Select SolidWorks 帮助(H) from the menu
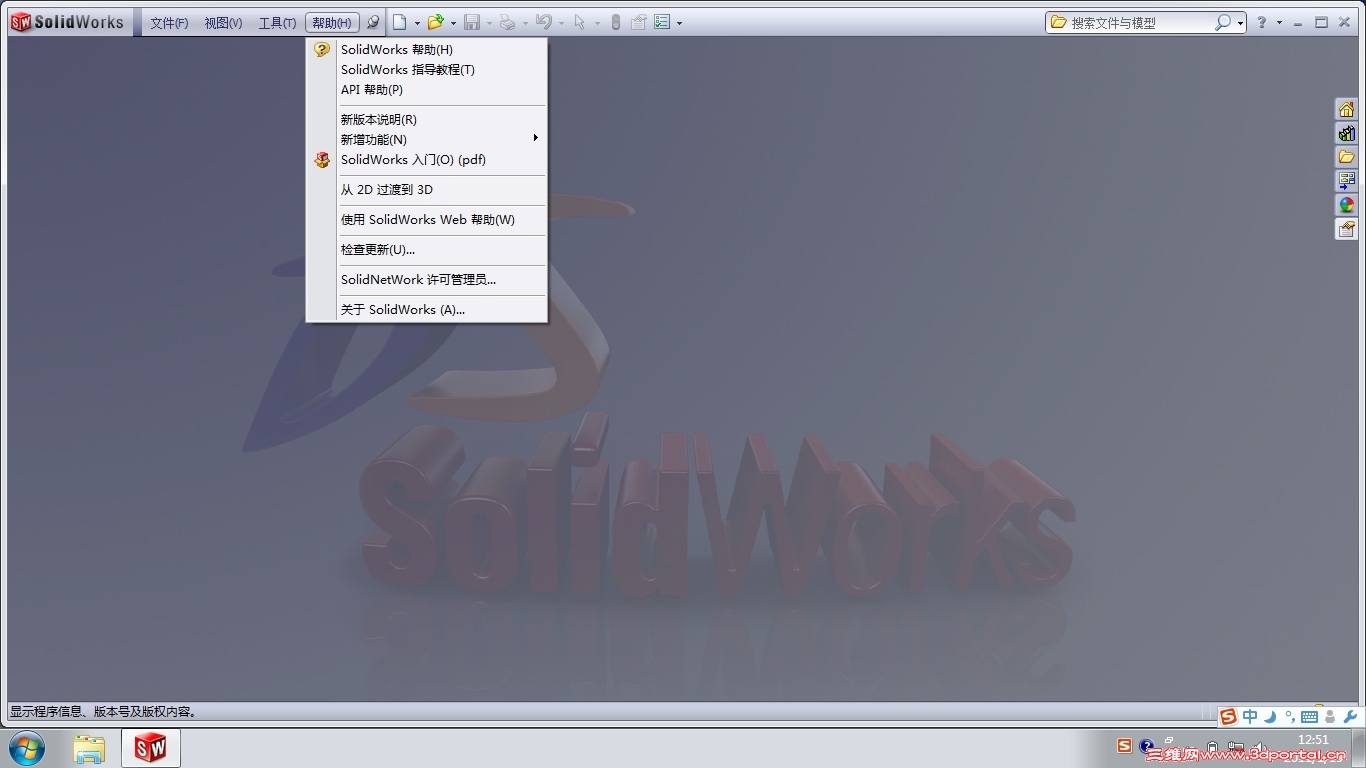Image resolution: width=1366 pixels, height=768 pixels. pyautogui.click(x=427, y=49)
